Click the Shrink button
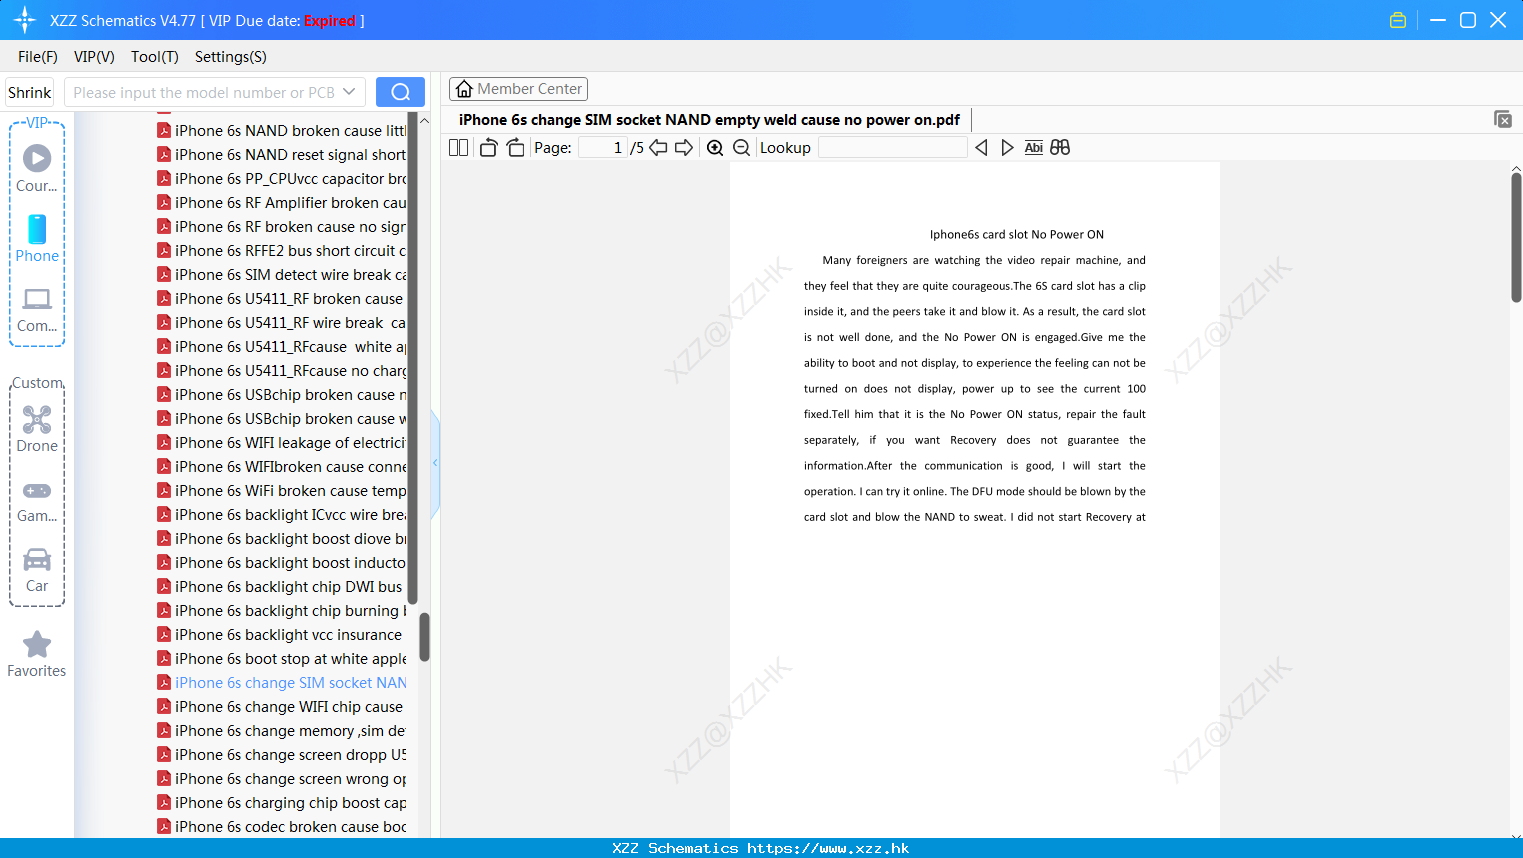1523x858 pixels. pos(30,92)
